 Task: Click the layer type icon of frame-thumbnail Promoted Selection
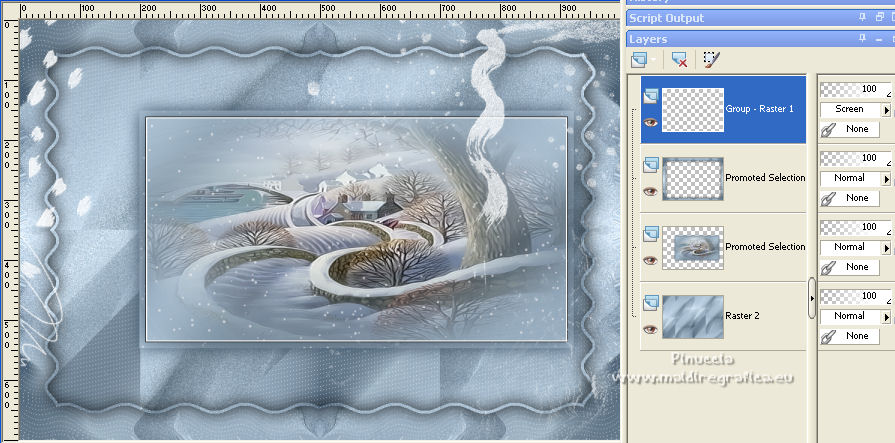(x=651, y=165)
